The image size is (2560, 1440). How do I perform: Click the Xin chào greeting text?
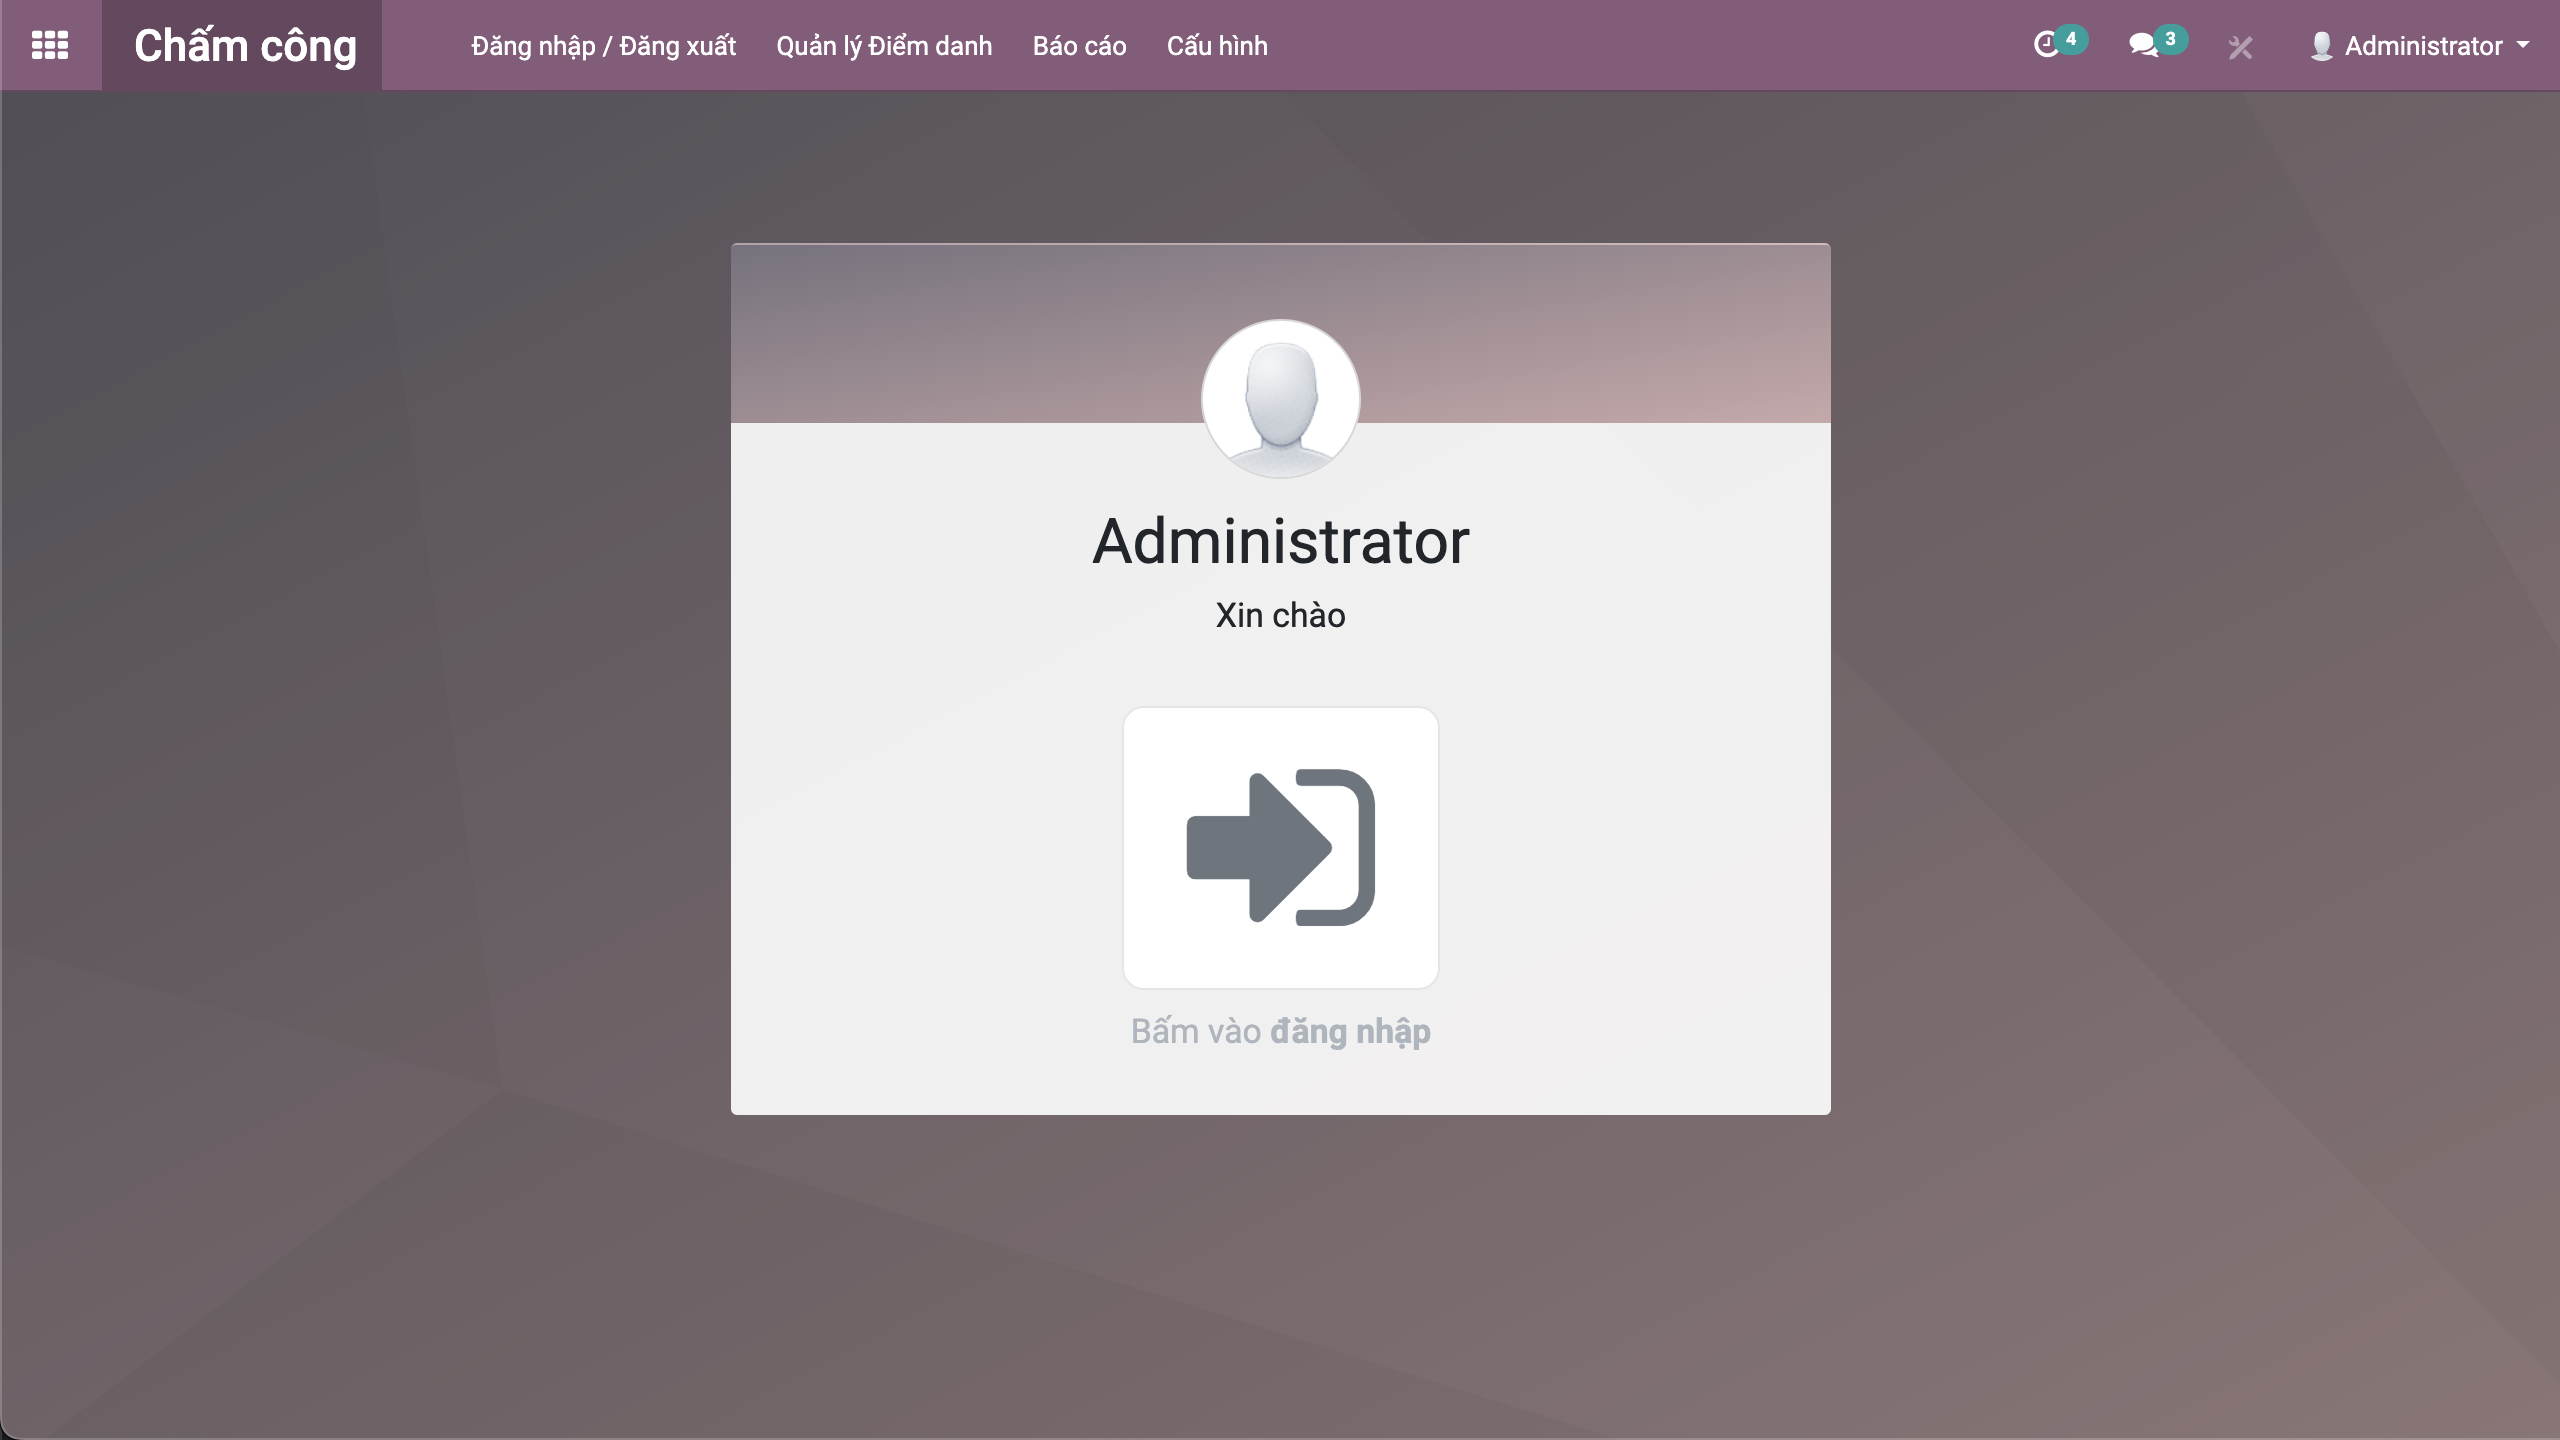pos(1280,615)
